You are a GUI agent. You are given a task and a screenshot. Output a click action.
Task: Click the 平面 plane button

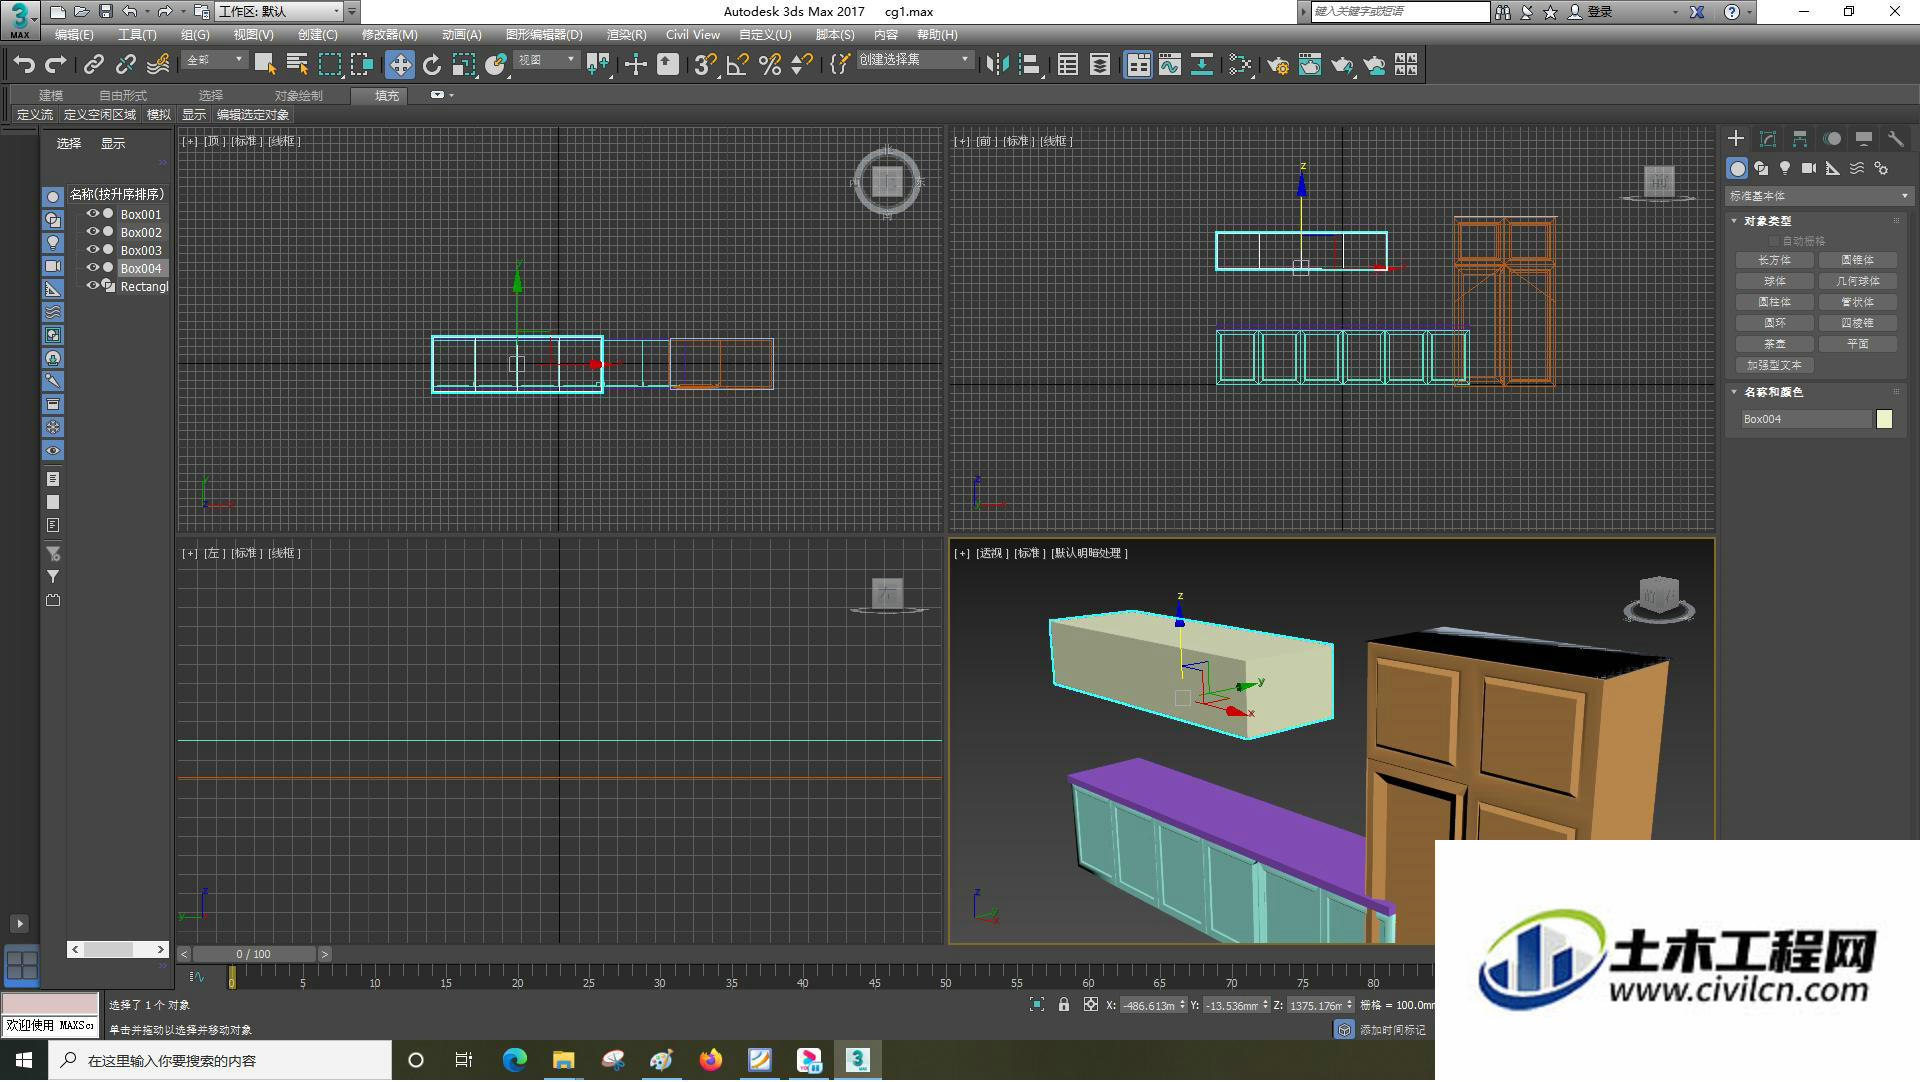(x=1858, y=344)
